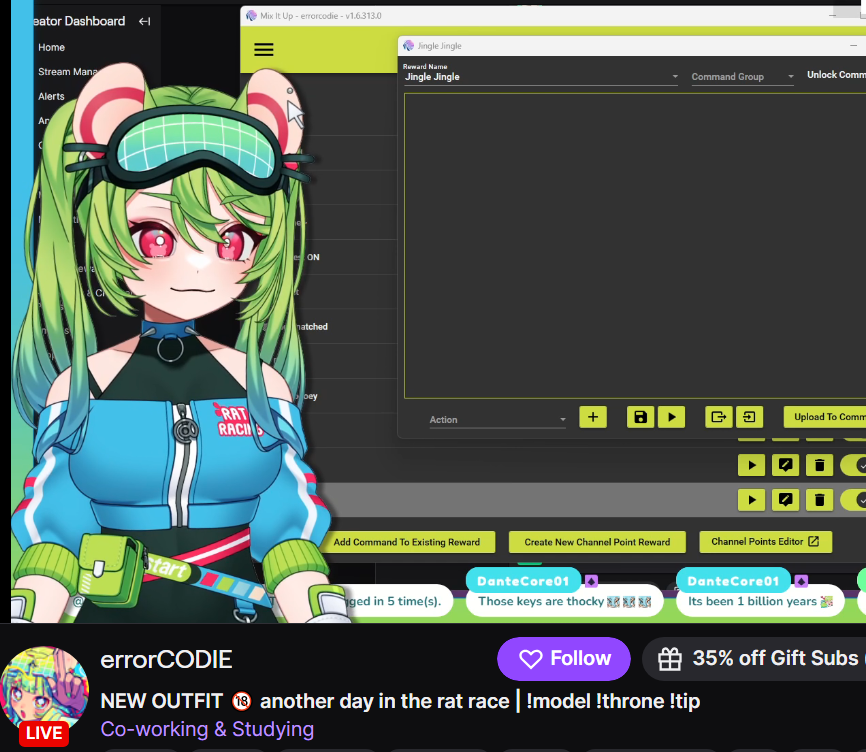Run the command in upper list row
The width and height of the screenshot is (866, 752).
pos(752,465)
